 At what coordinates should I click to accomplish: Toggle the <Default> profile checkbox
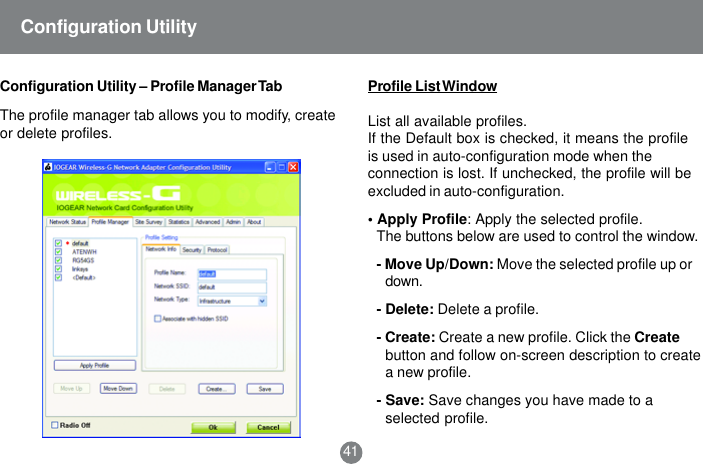click(58, 278)
